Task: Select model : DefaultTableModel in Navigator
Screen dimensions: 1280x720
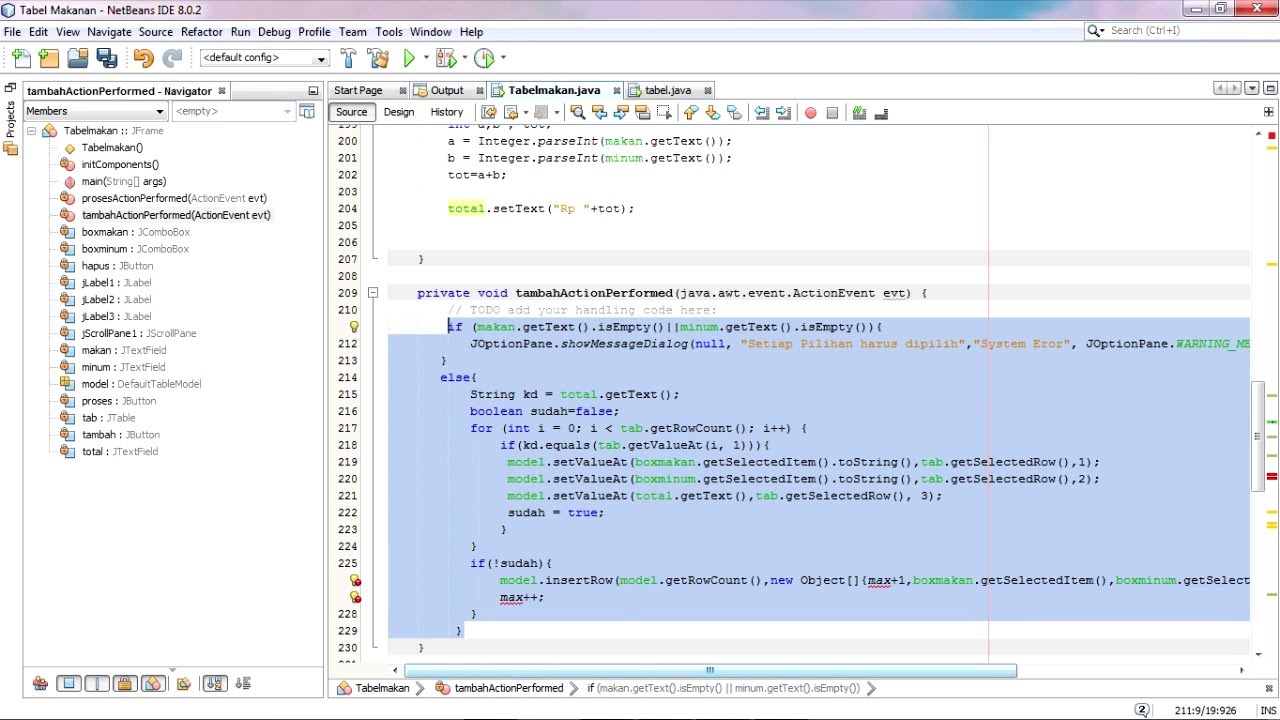Action: pyautogui.click(x=141, y=384)
